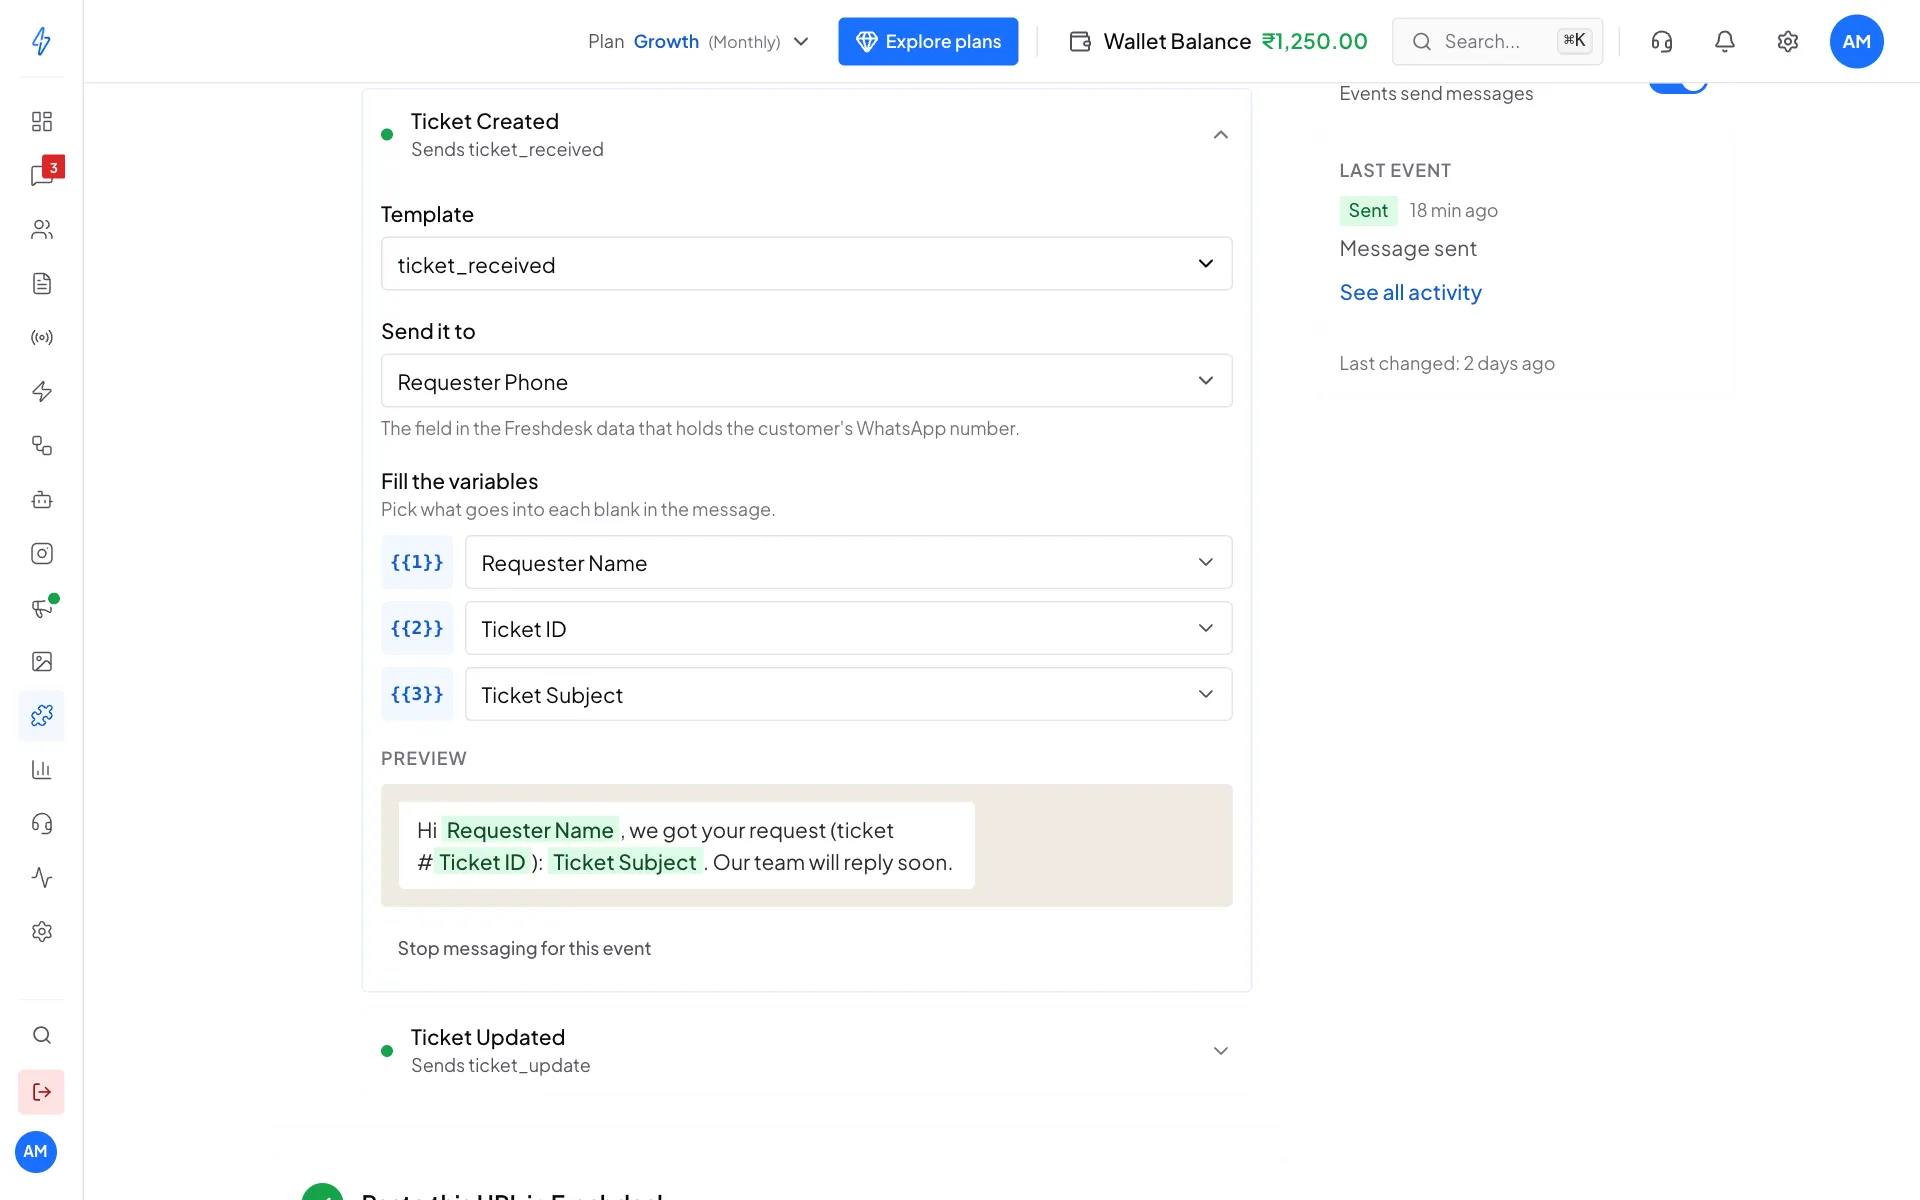This screenshot has width=1920, height=1200.
Task: Click the {{2}} variable tag
Action: coord(417,628)
